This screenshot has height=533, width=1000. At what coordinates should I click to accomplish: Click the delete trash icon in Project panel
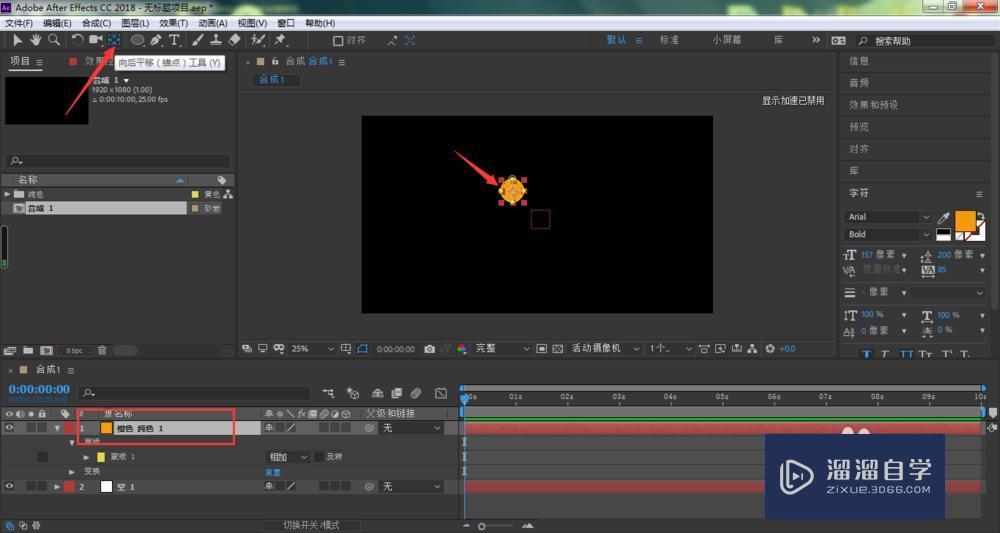pos(102,350)
